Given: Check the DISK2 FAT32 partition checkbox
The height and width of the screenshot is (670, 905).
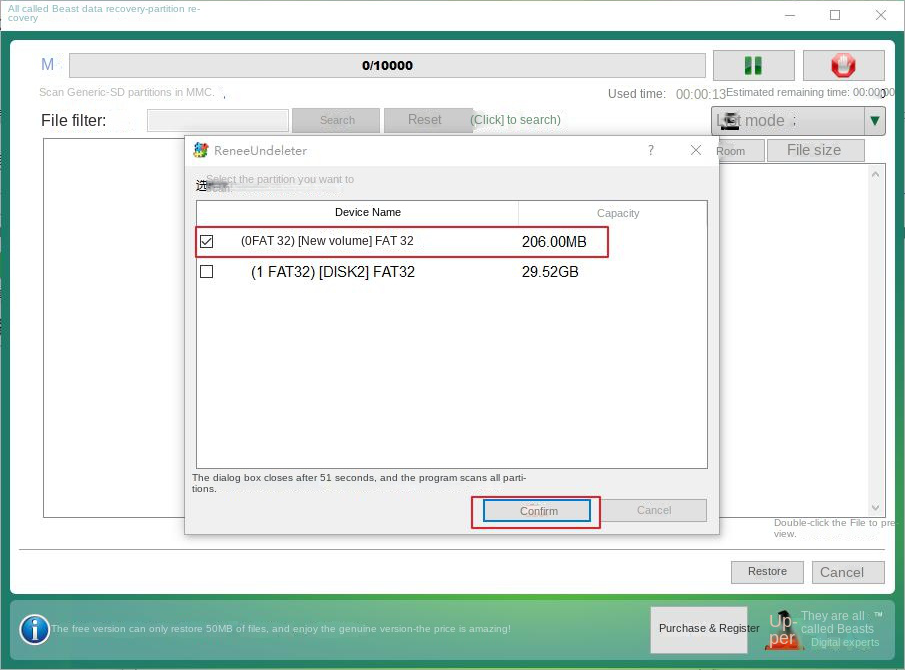Looking at the screenshot, I should (x=207, y=271).
